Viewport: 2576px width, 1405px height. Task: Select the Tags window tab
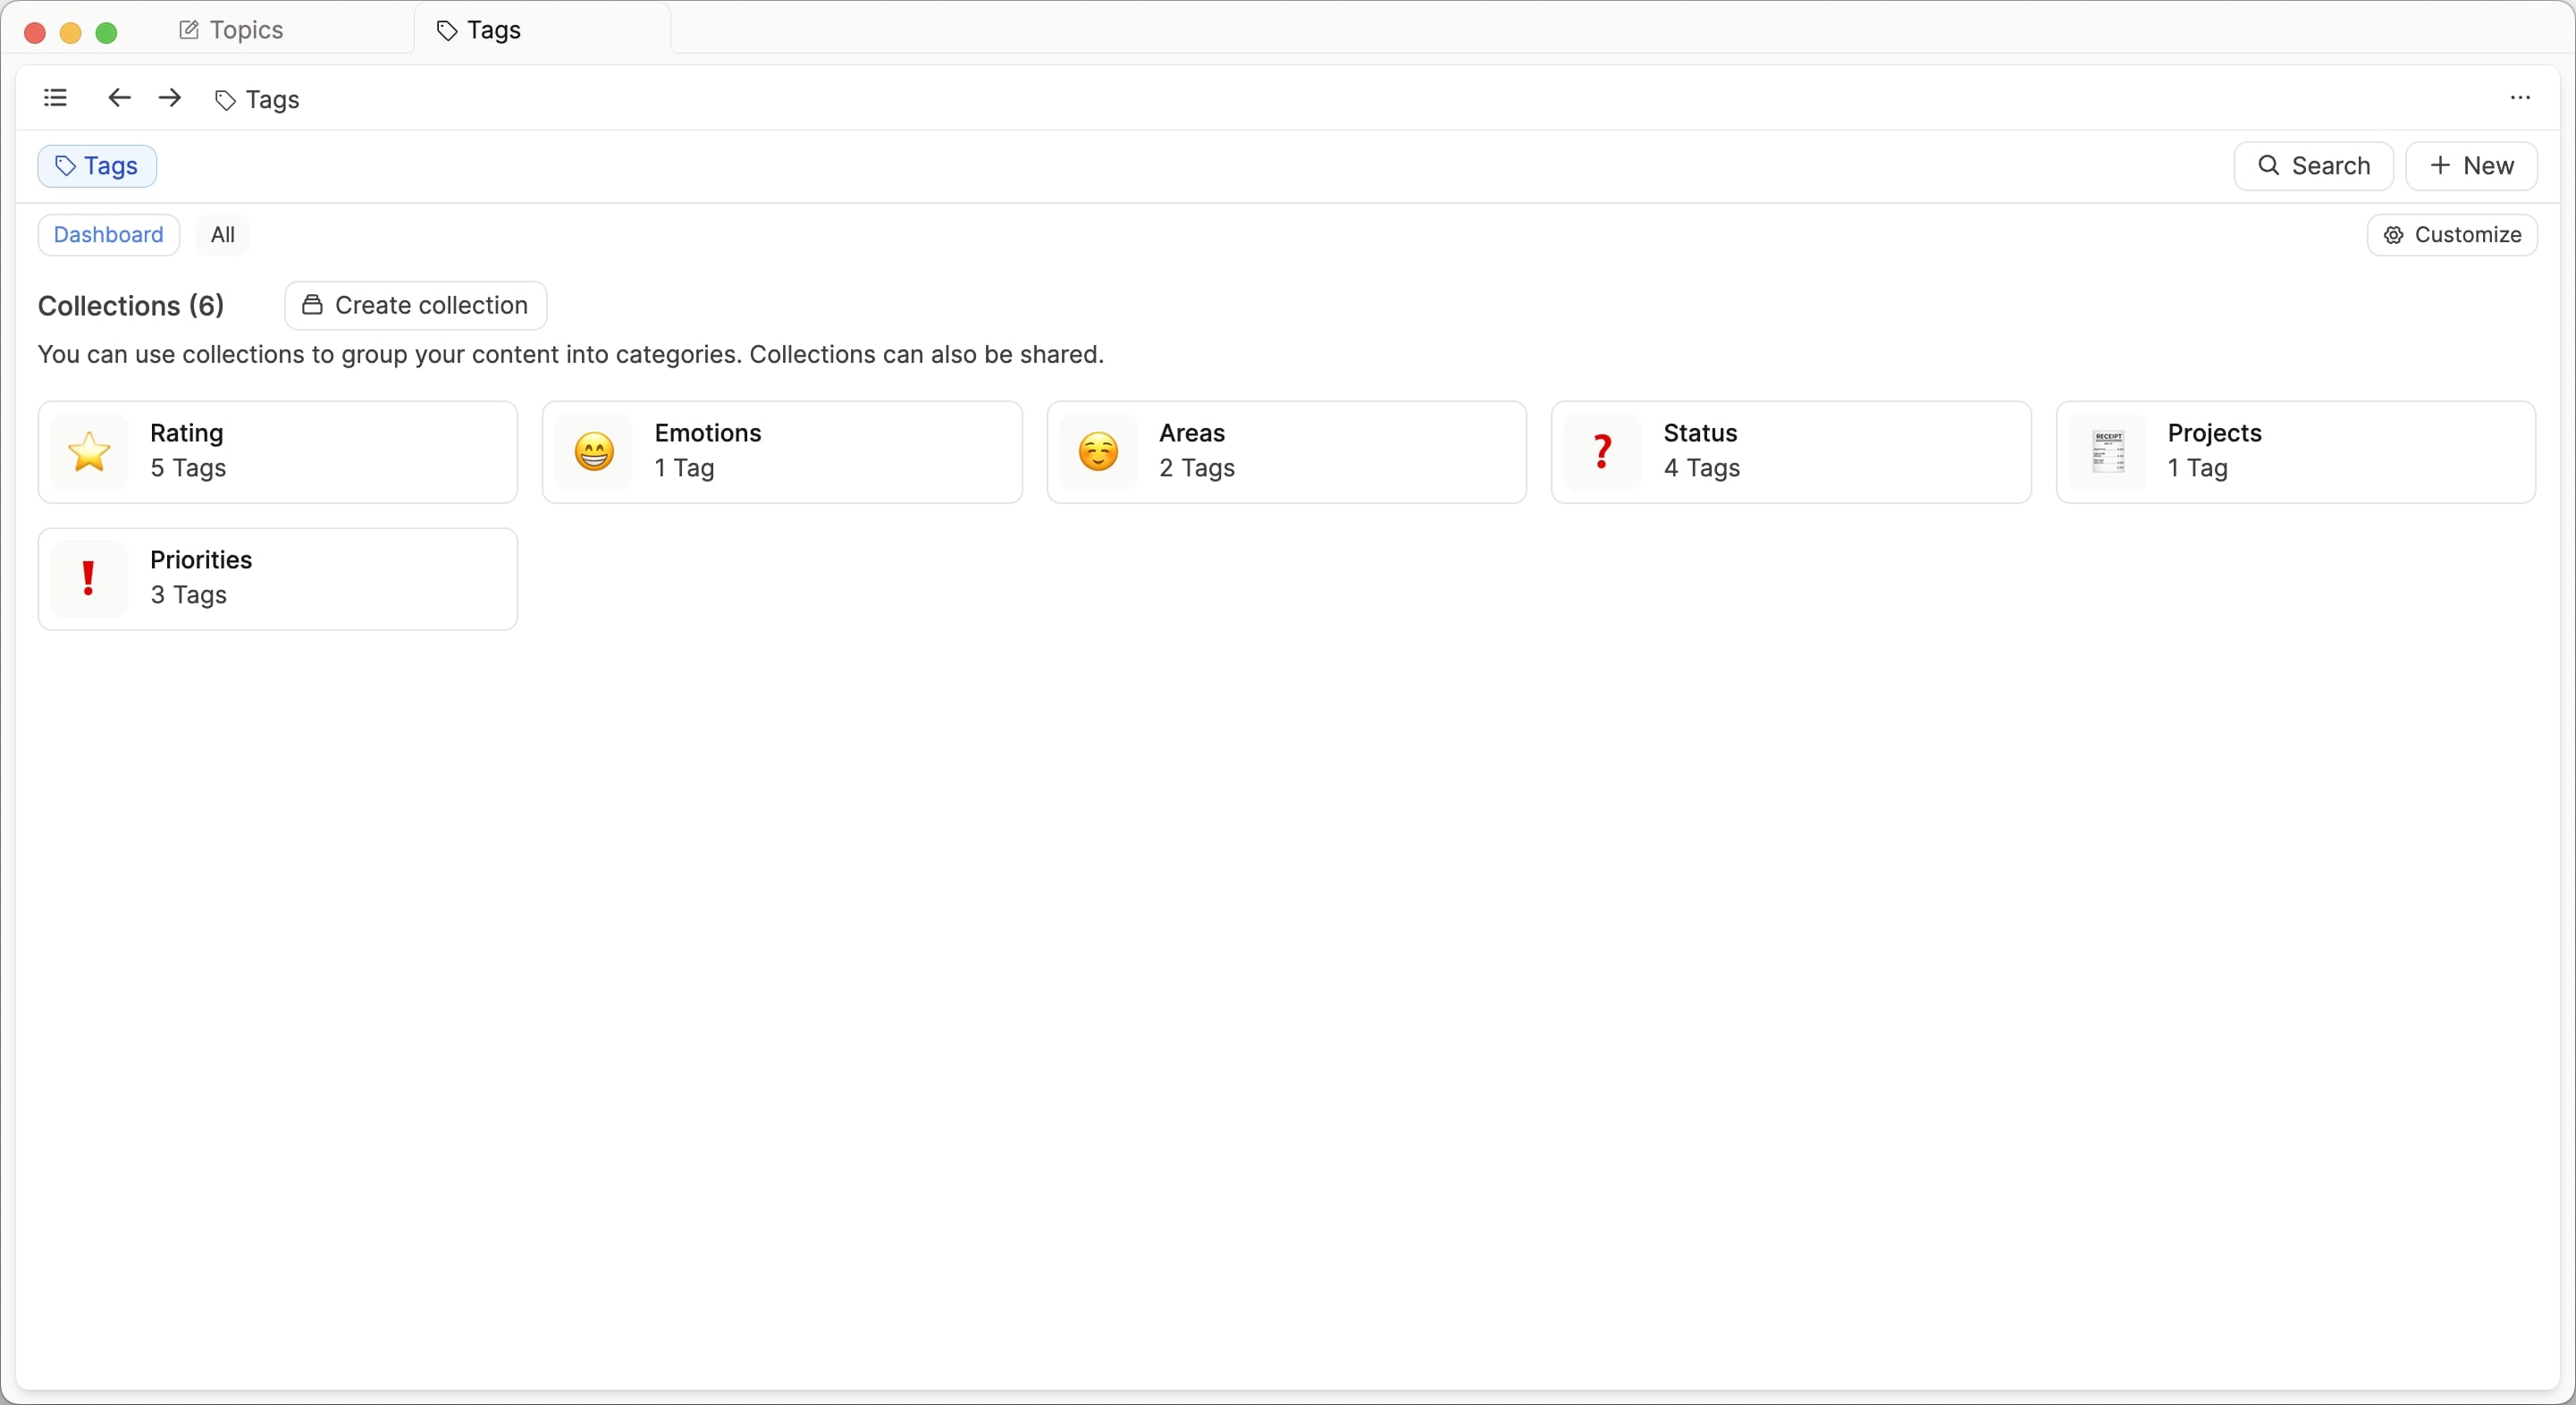pyautogui.click(x=480, y=30)
